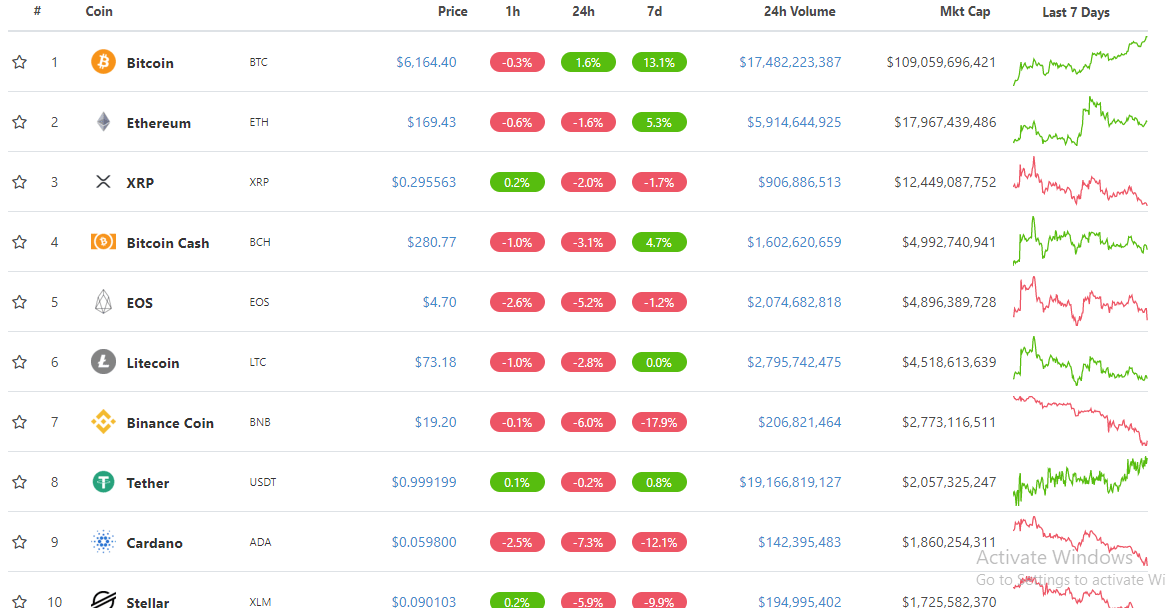Click EOS 1h badge -2.6%
Viewport: 1166px width, 608px height.
point(517,303)
